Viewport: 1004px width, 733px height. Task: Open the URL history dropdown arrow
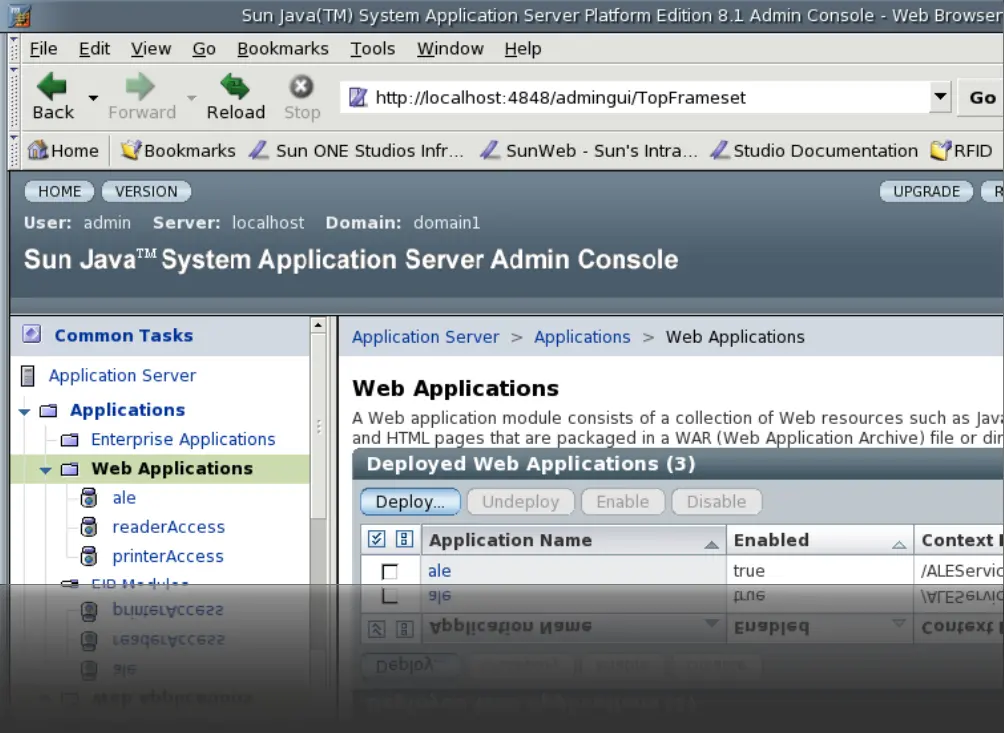[940, 97]
